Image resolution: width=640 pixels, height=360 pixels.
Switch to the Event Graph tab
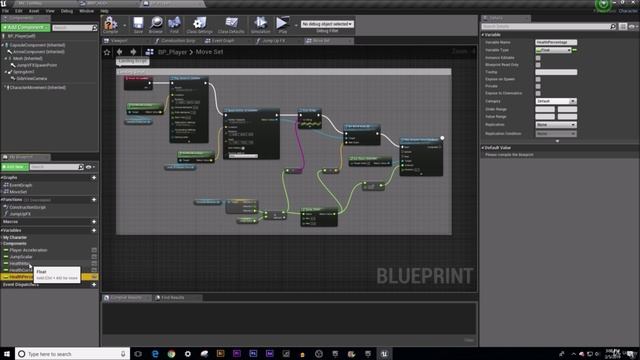click(222, 41)
